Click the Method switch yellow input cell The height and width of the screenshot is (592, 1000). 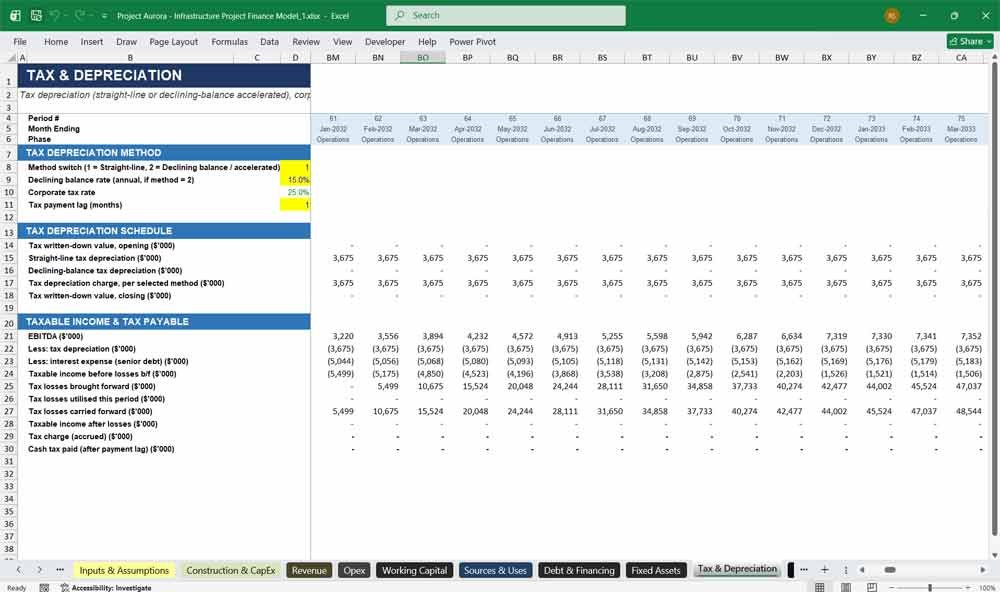[295, 167]
